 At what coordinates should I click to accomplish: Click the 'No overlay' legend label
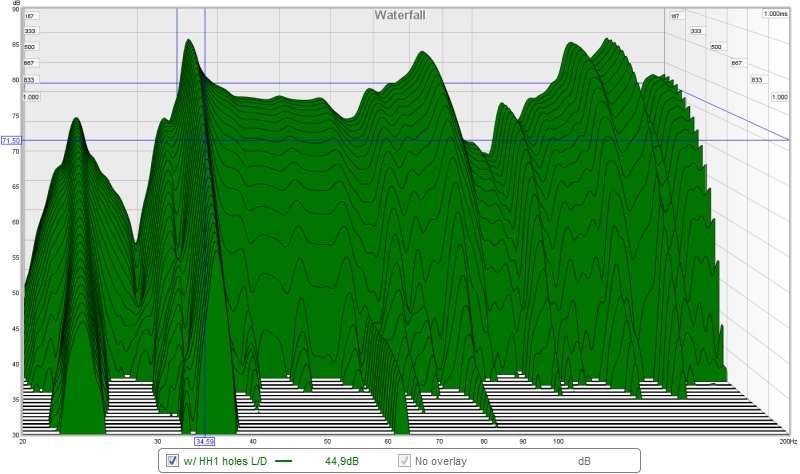(441, 461)
